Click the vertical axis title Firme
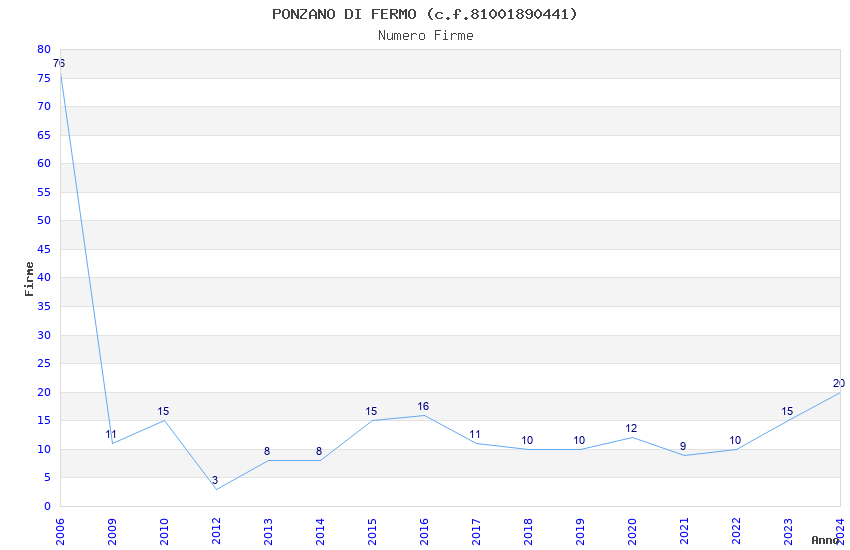The height and width of the screenshot is (550, 850). pos(29,279)
